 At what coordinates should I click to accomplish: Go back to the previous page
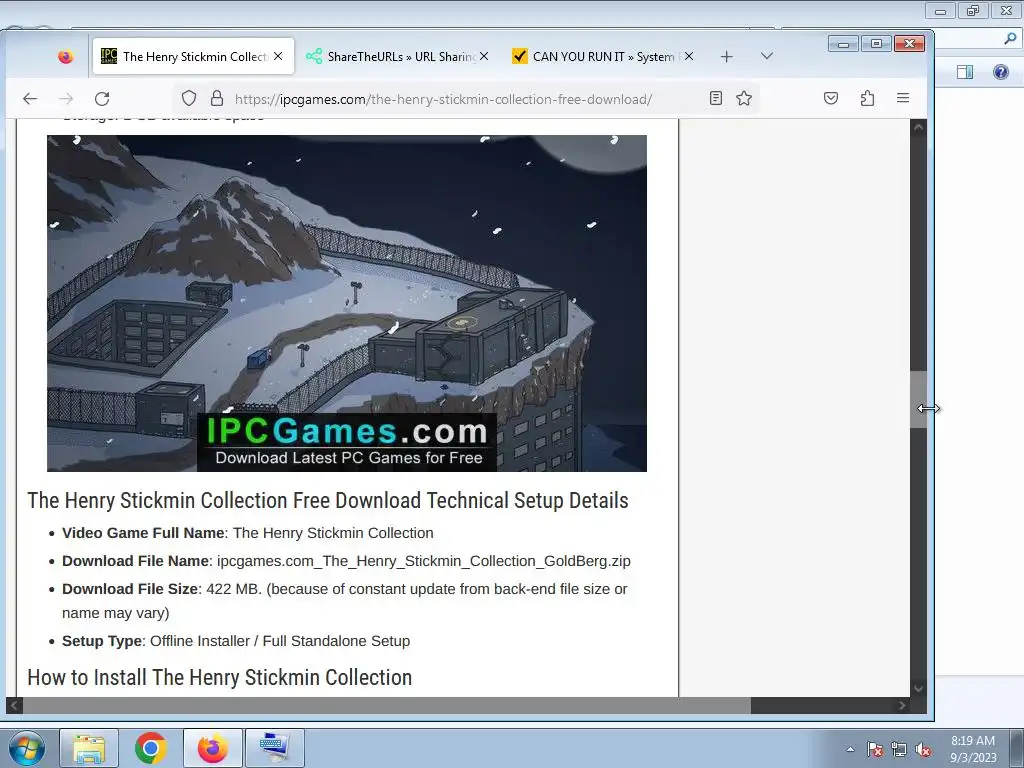tap(30, 99)
